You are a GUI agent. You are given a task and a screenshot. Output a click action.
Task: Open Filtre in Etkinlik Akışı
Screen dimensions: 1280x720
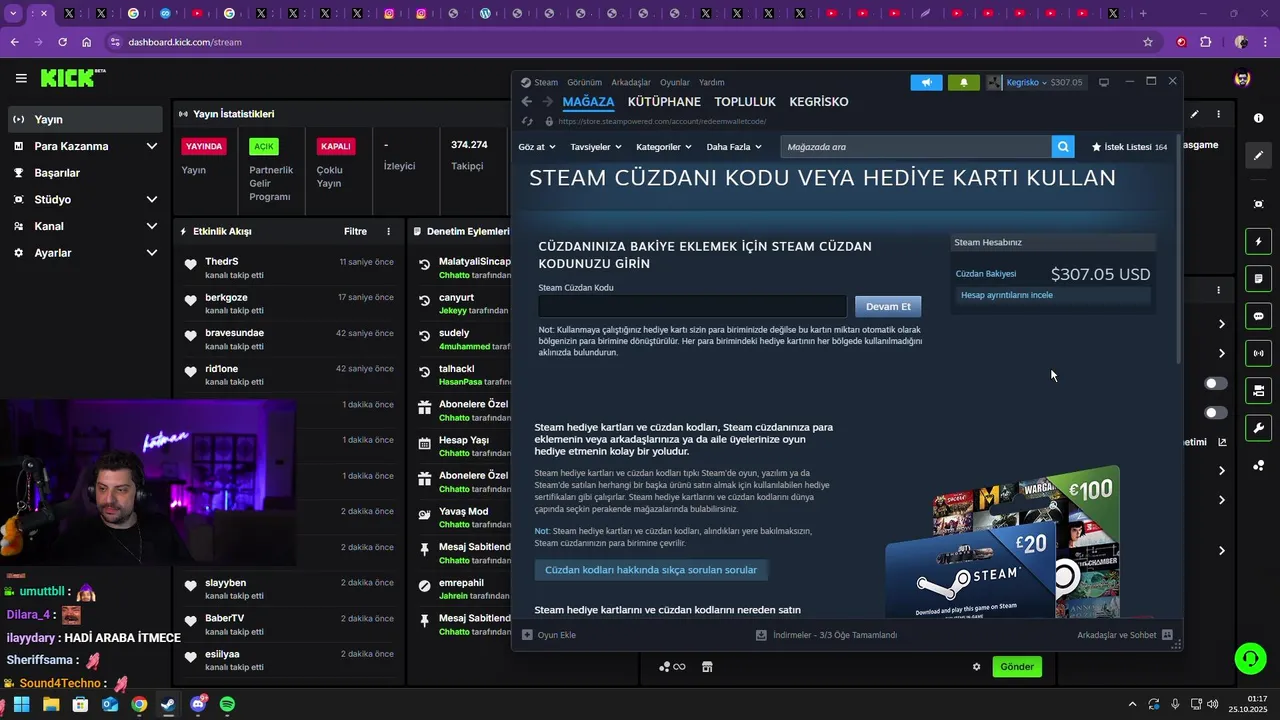point(355,231)
